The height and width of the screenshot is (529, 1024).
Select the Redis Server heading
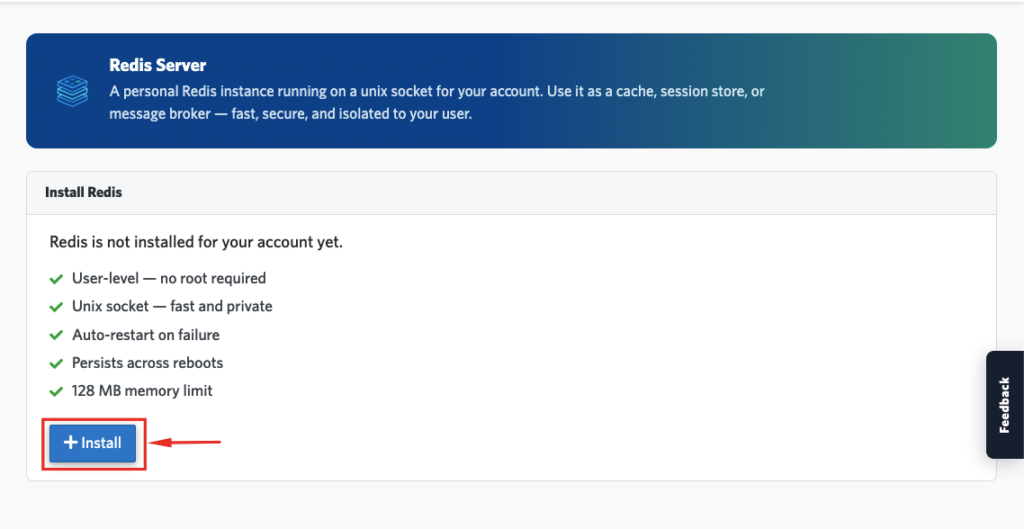click(157, 65)
